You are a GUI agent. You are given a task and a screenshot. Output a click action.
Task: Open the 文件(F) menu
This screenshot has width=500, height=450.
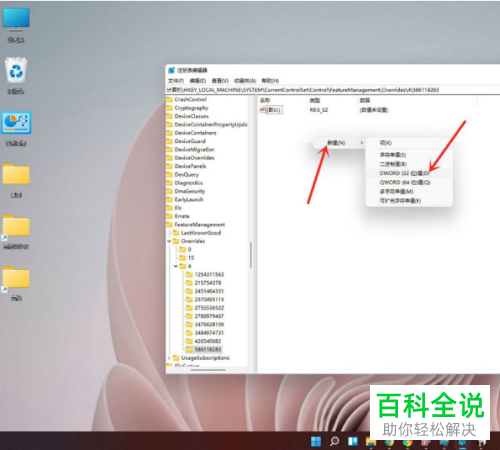coord(176,81)
